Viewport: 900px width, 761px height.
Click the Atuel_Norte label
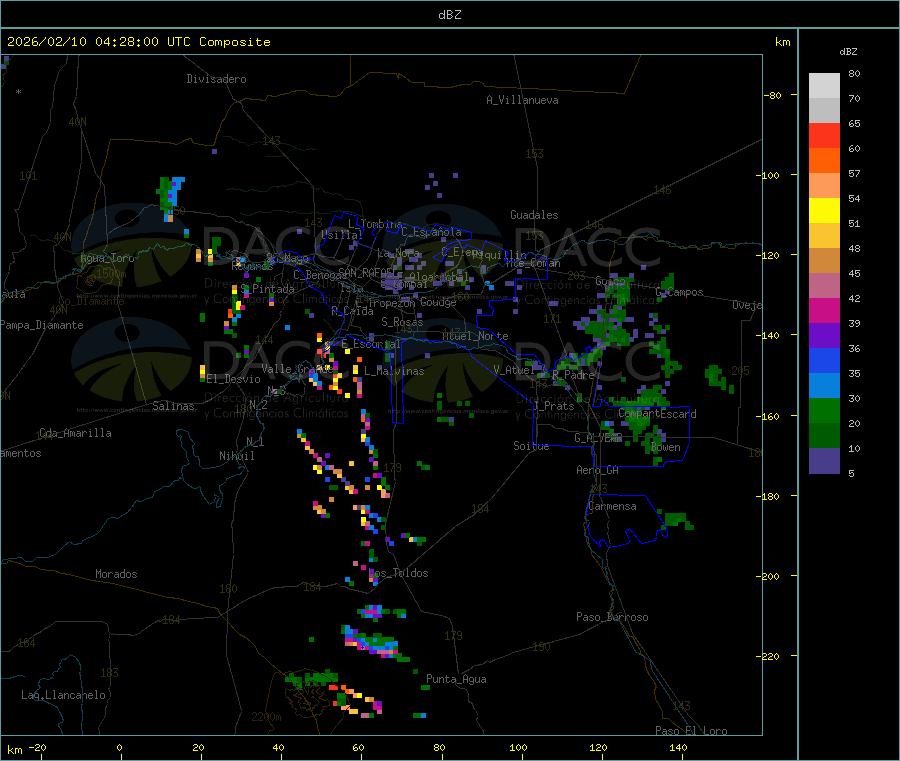point(475,336)
